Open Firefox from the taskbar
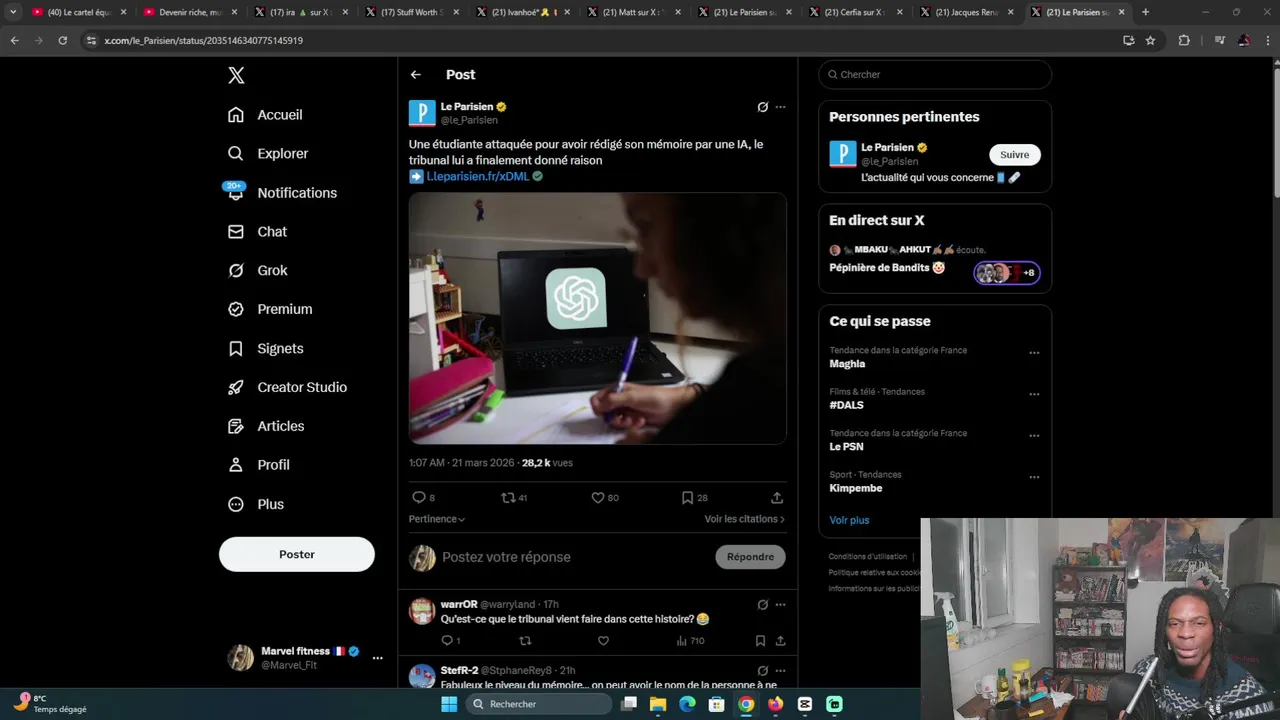Viewport: 1280px width, 720px height. click(x=775, y=704)
